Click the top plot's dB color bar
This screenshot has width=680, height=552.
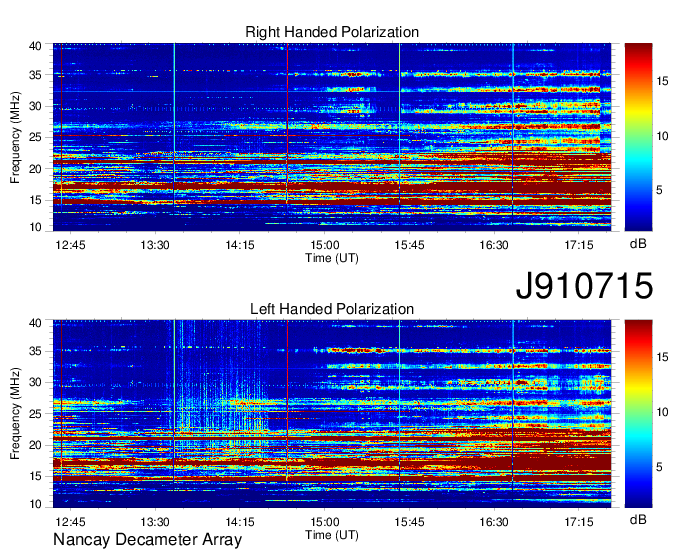point(638,137)
